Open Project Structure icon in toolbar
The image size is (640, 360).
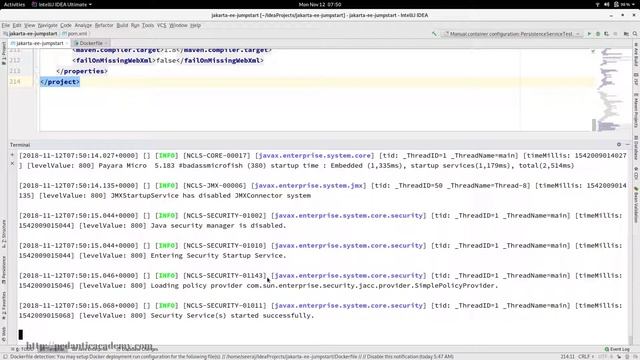(x=626, y=34)
